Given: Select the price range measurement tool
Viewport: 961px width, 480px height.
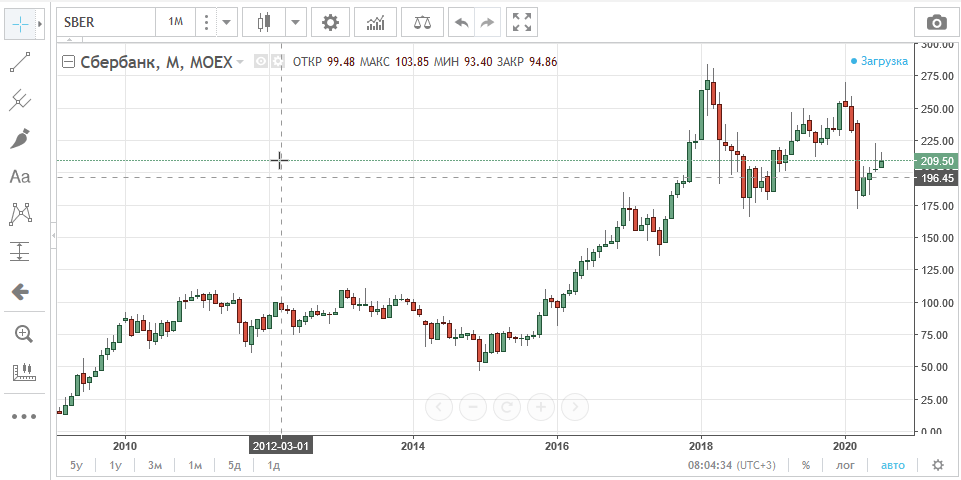Looking at the screenshot, I should point(20,251).
